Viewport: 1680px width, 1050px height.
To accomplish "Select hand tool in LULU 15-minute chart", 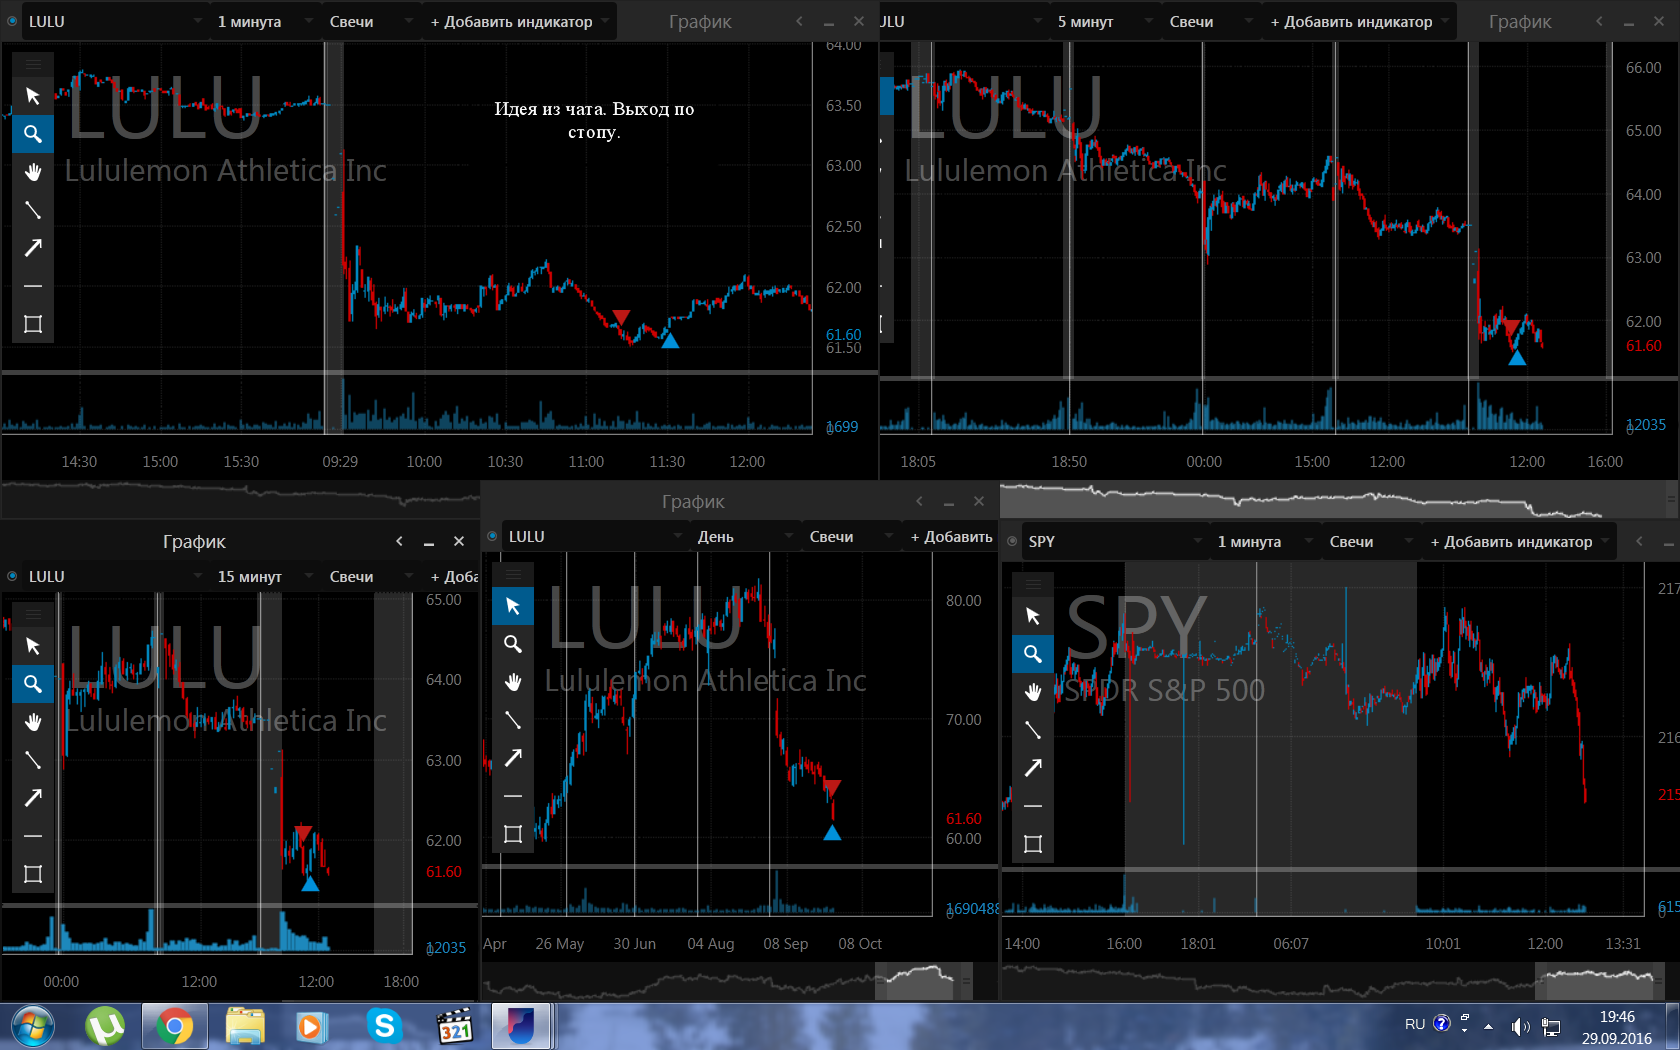I will (x=33, y=722).
